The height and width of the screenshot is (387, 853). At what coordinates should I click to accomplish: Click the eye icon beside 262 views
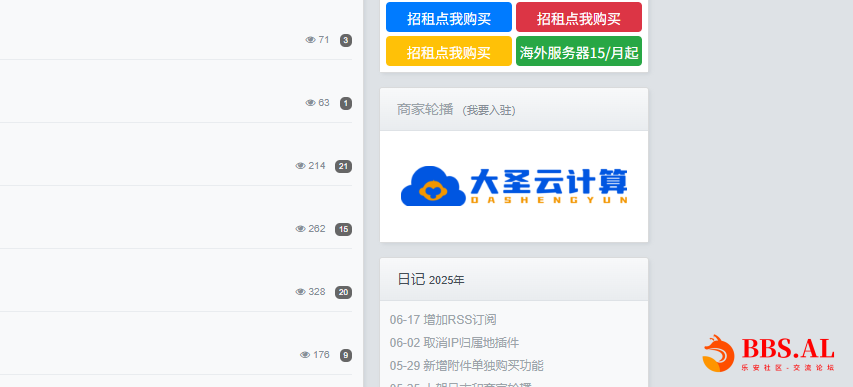pos(301,229)
